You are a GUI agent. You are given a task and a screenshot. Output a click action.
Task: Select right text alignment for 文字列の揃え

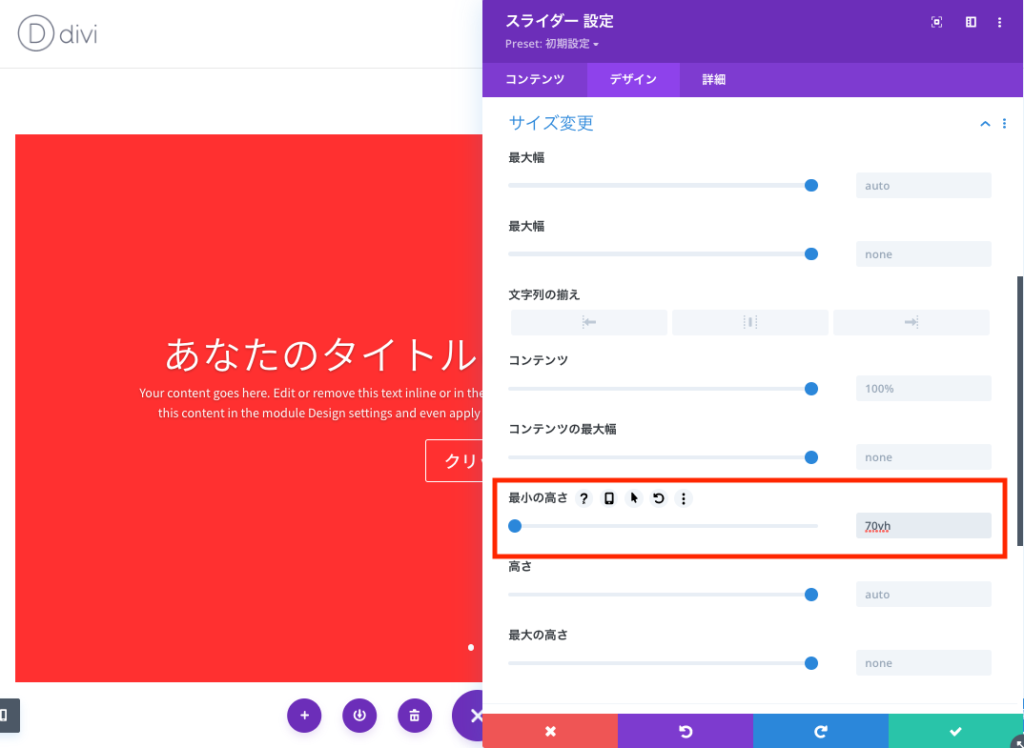tap(911, 322)
